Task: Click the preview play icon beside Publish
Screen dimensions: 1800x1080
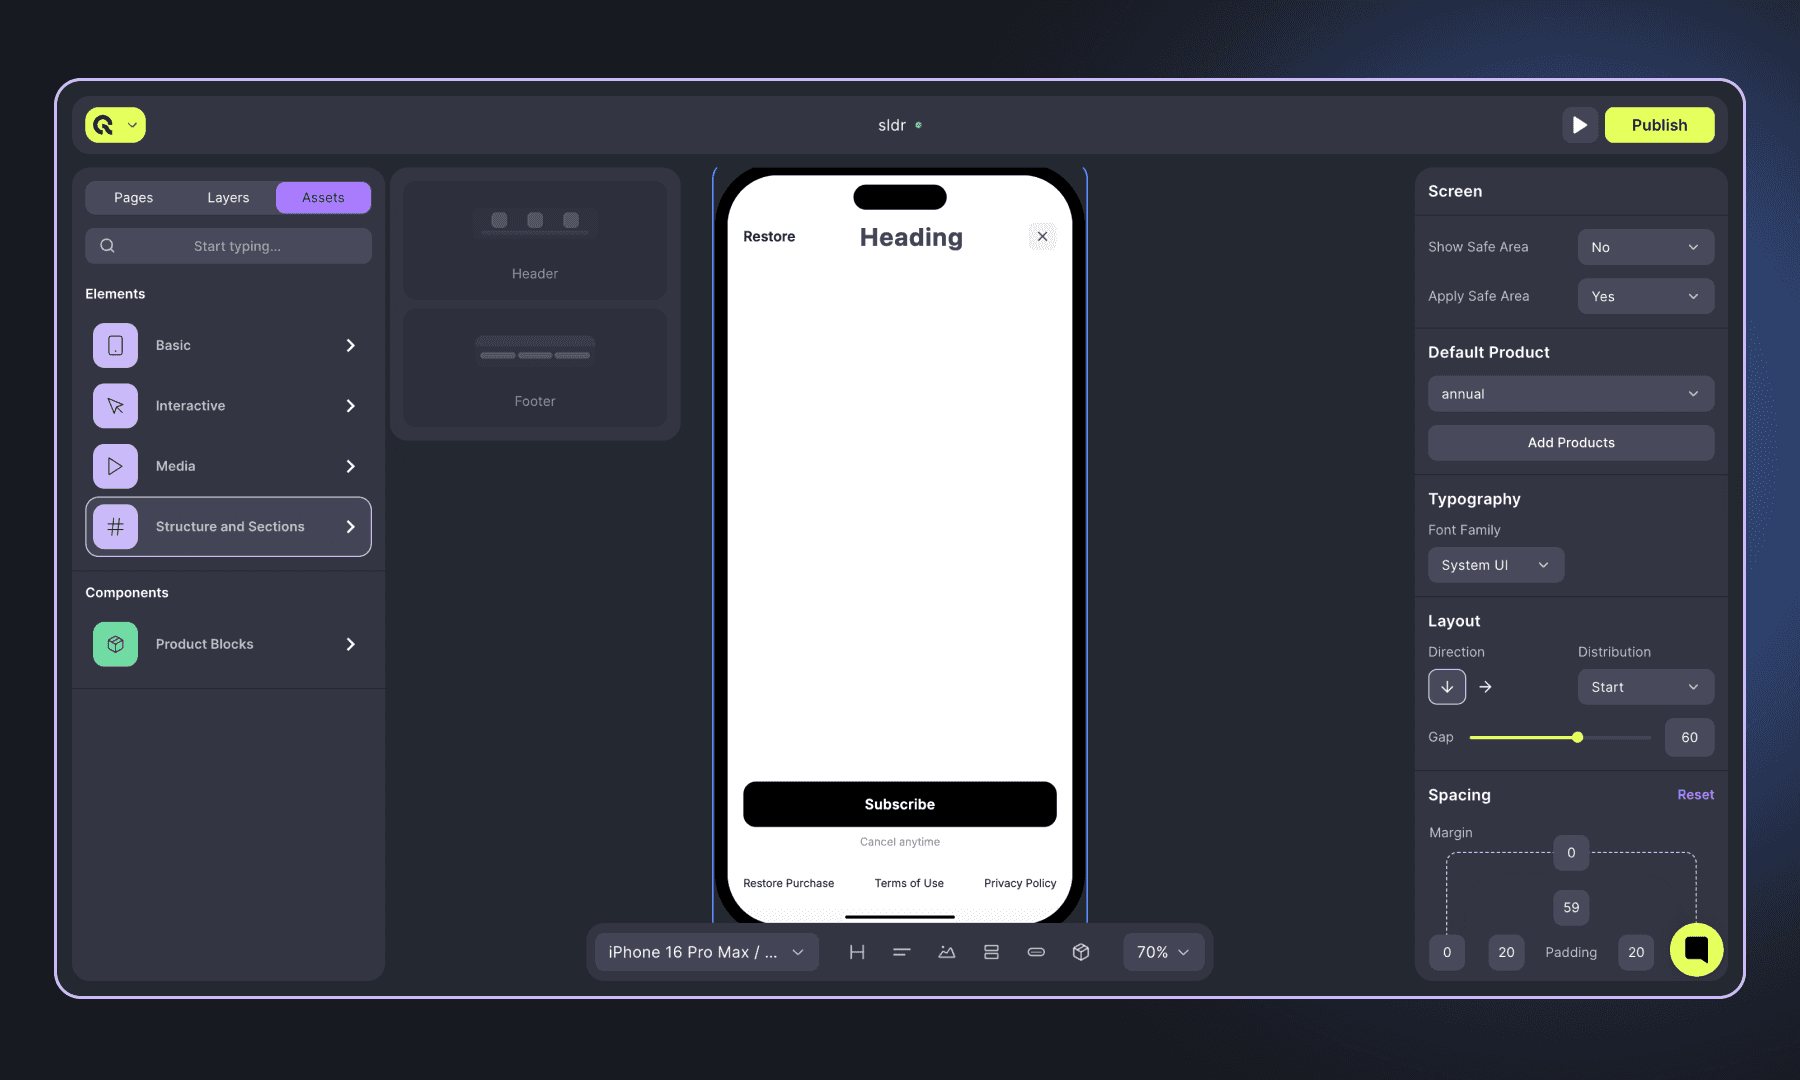Action: (1580, 124)
